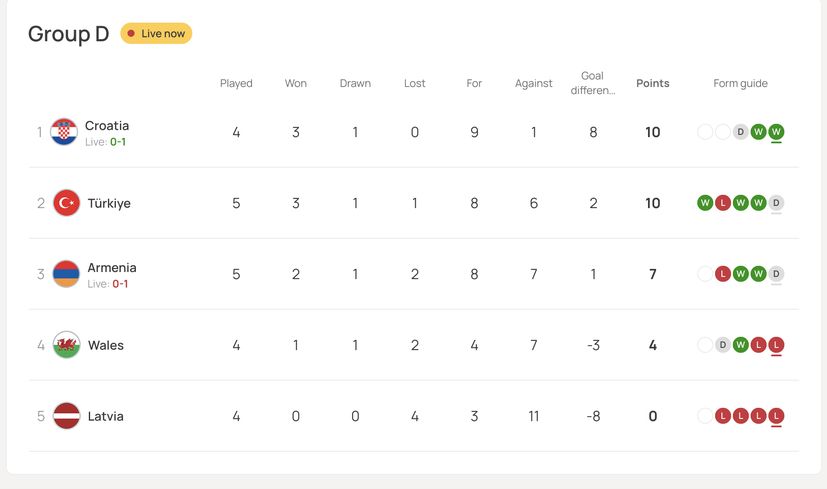Click the Croatia flag icon
827x489 pixels.
(x=64, y=132)
